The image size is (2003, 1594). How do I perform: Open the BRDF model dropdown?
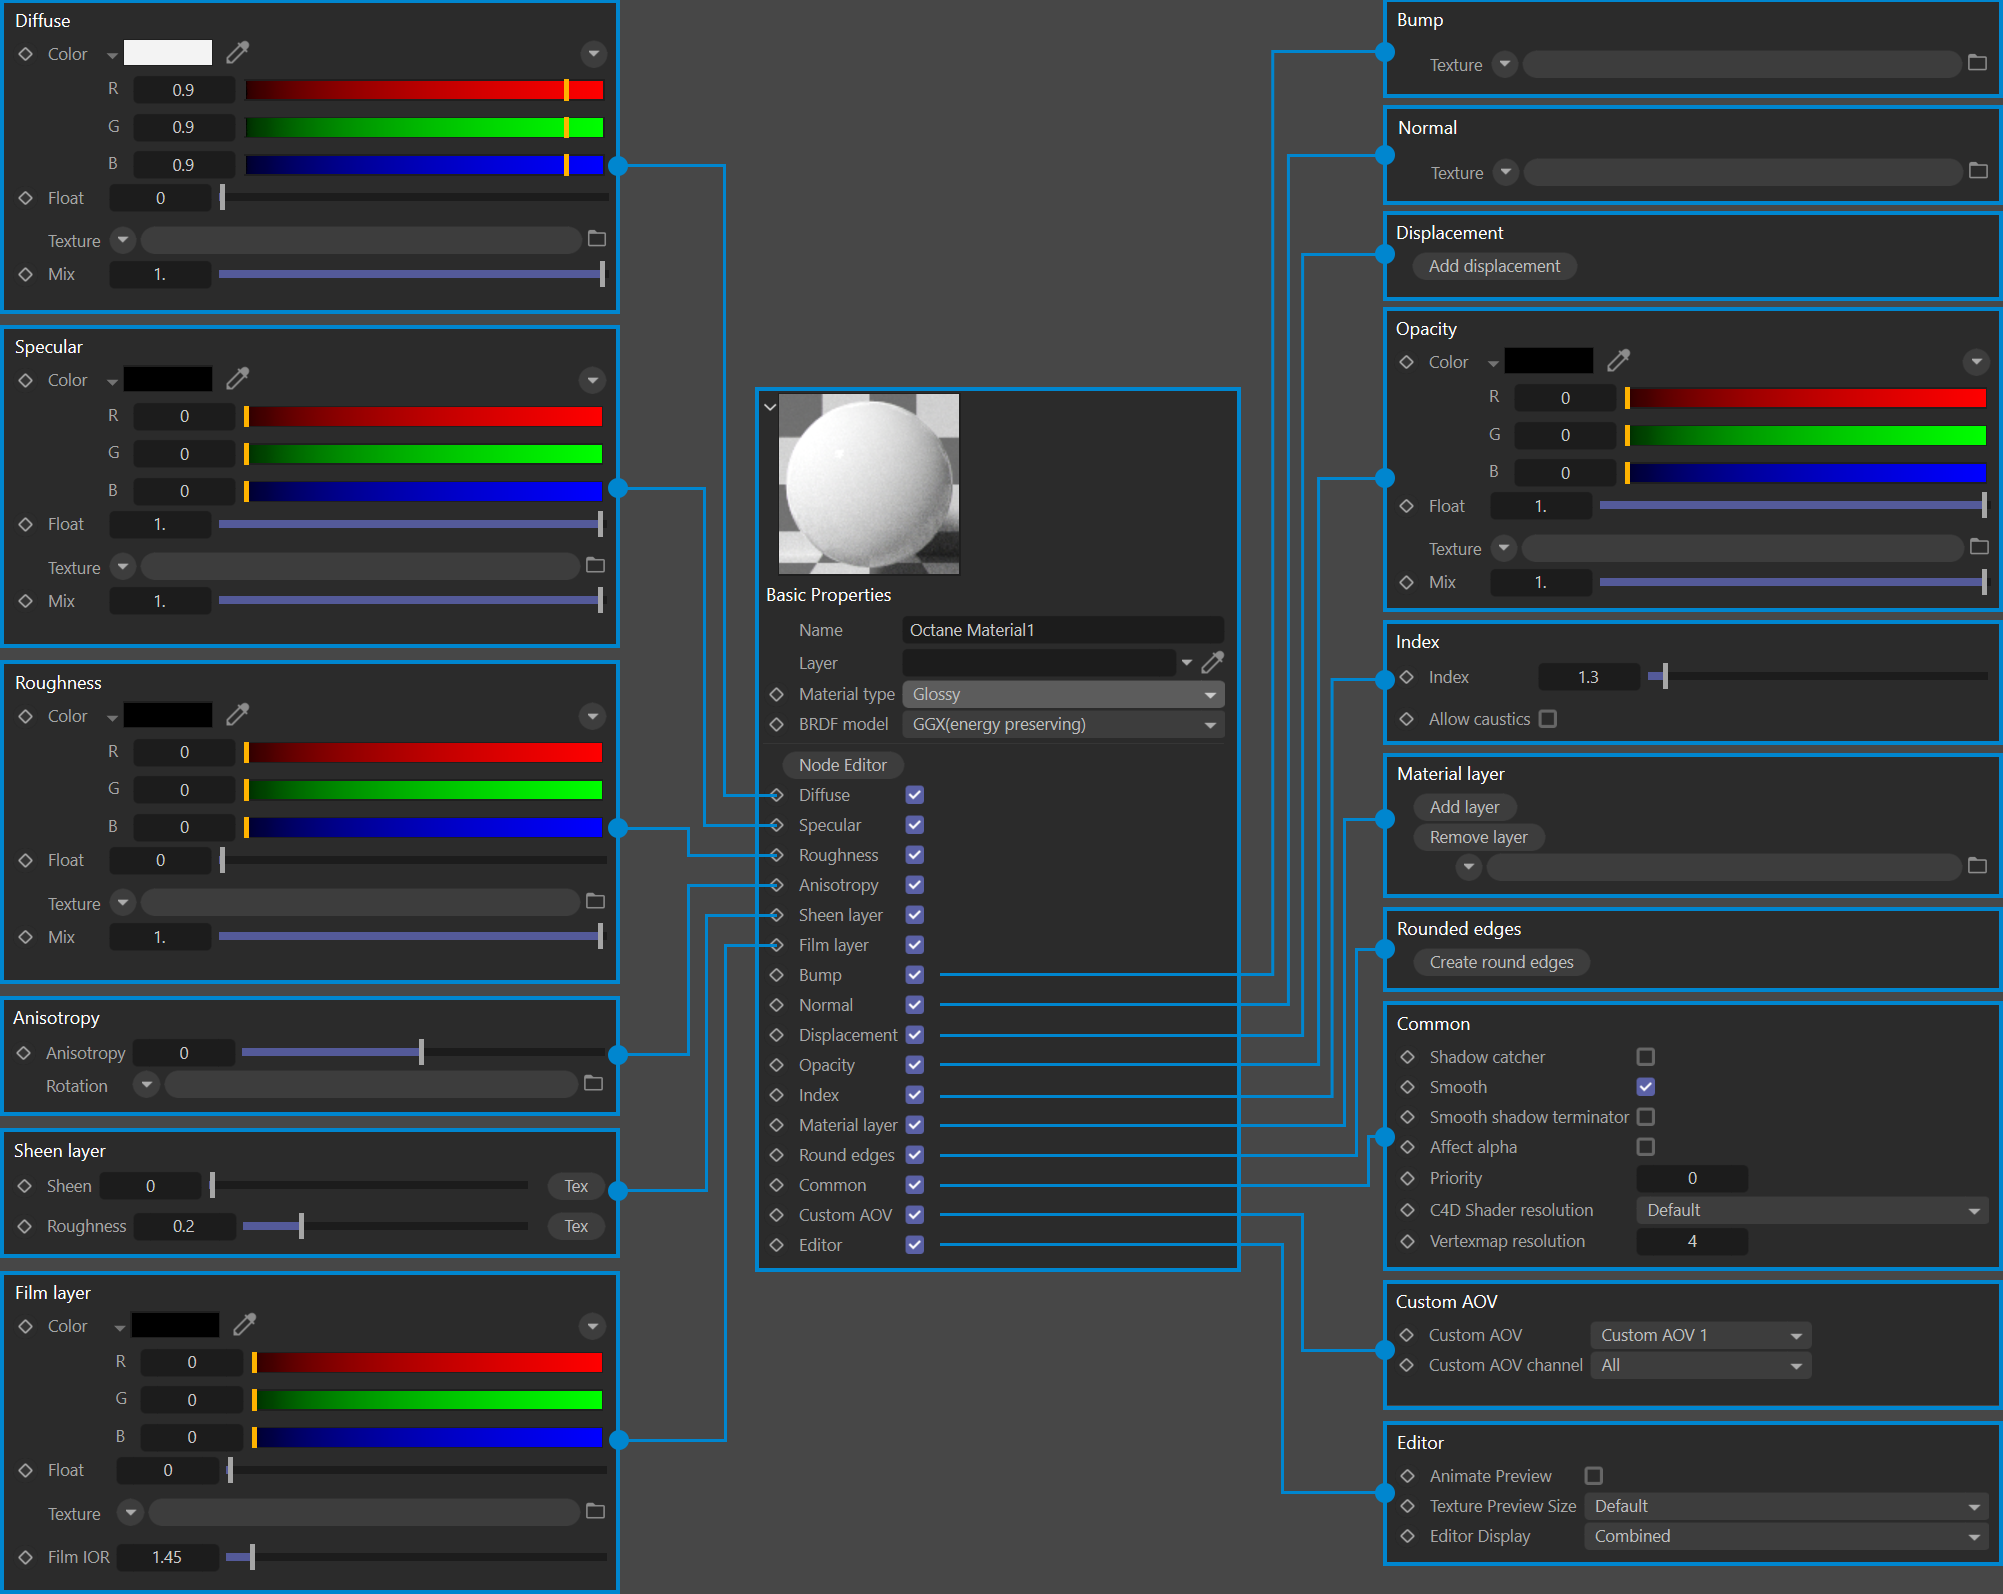tap(1062, 724)
